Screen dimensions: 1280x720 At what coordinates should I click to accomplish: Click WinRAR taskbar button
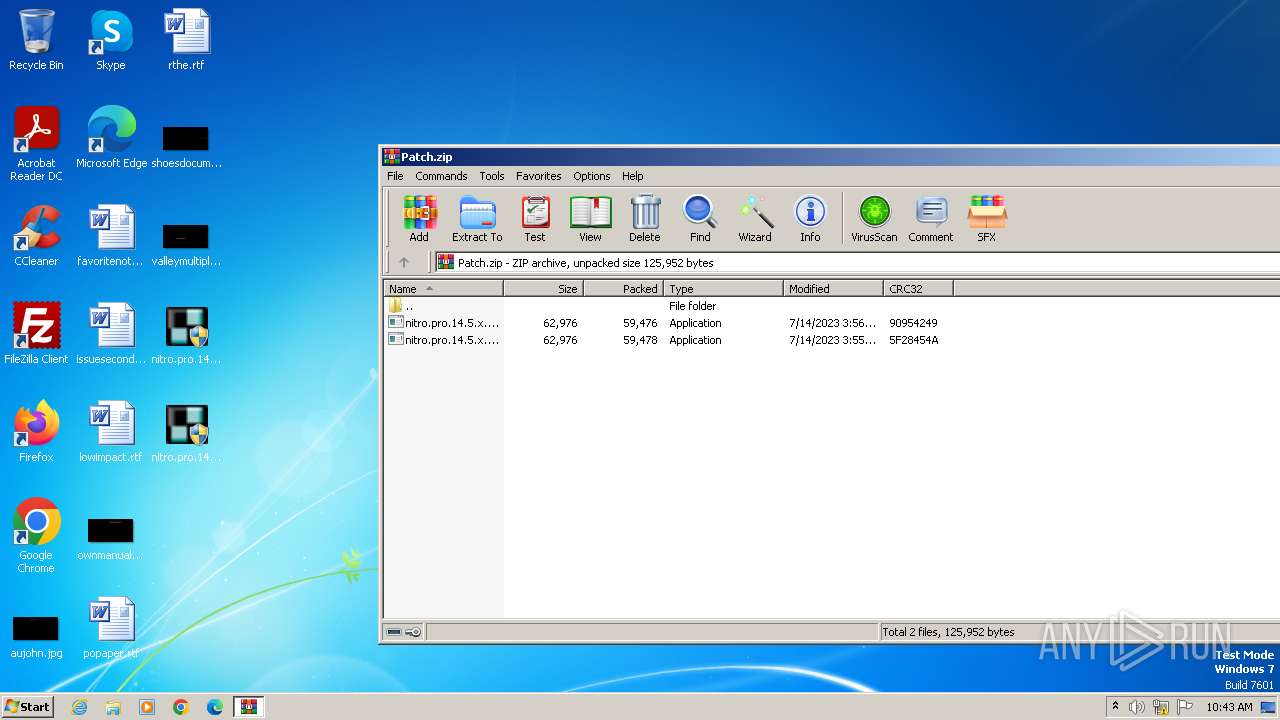click(x=249, y=707)
